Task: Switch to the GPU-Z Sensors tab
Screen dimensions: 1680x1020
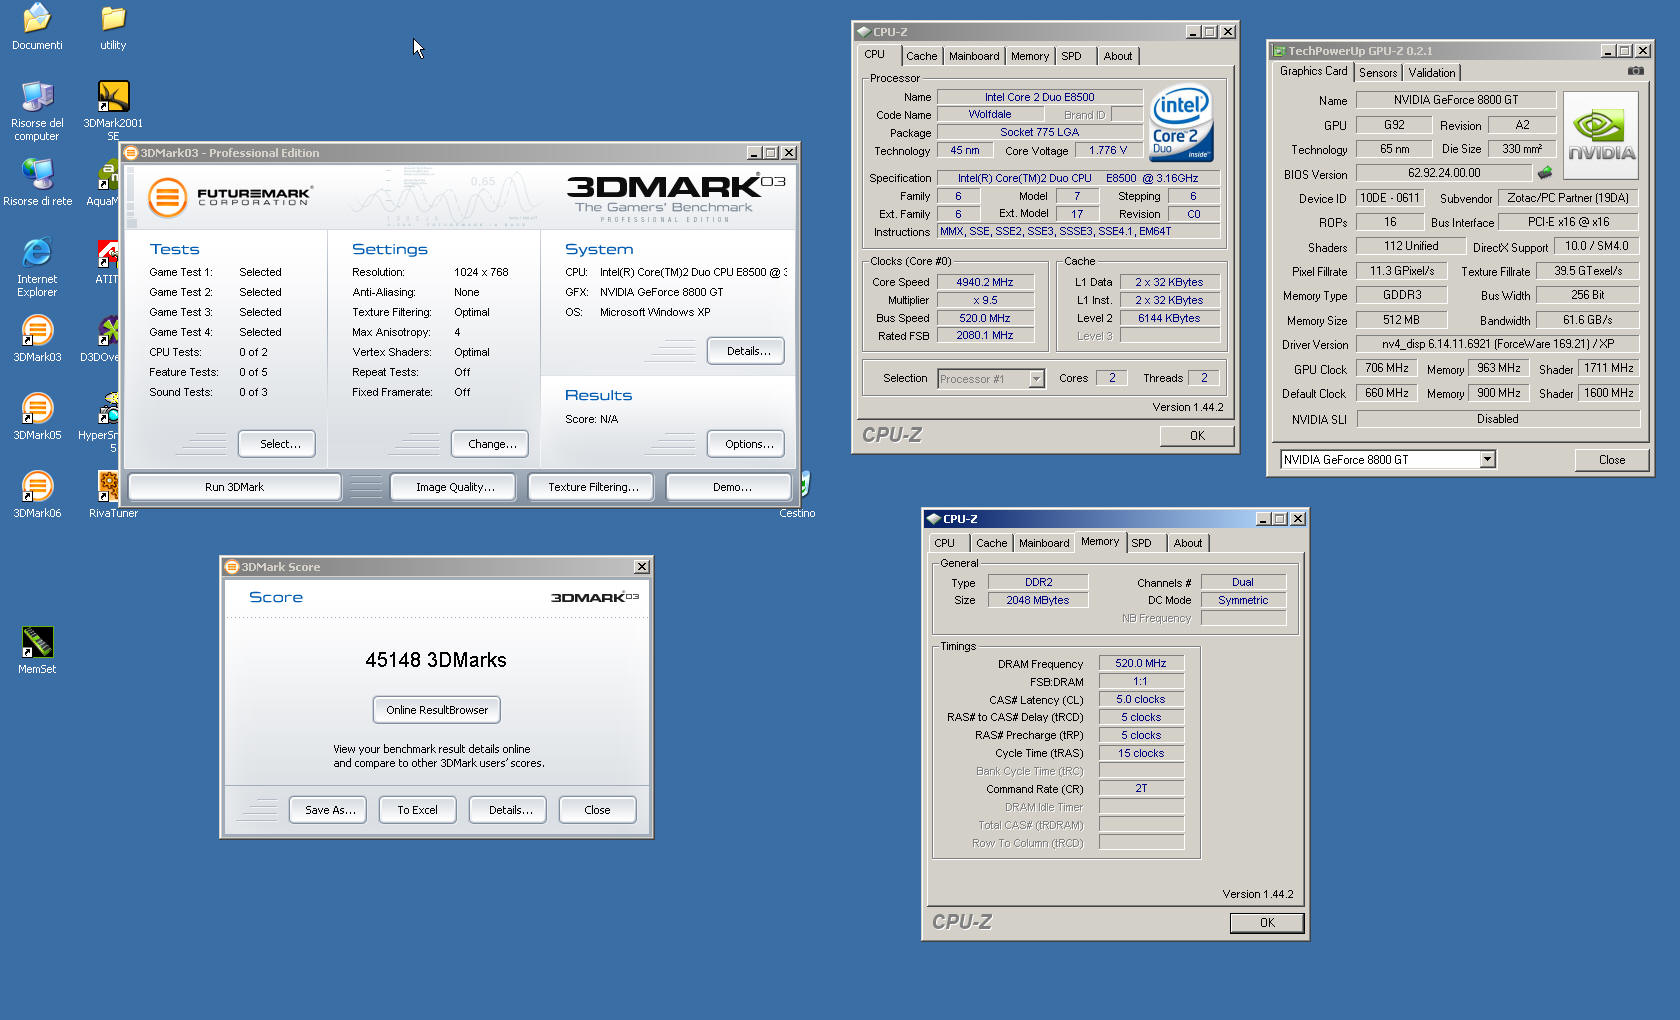Action: tap(1378, 73)
